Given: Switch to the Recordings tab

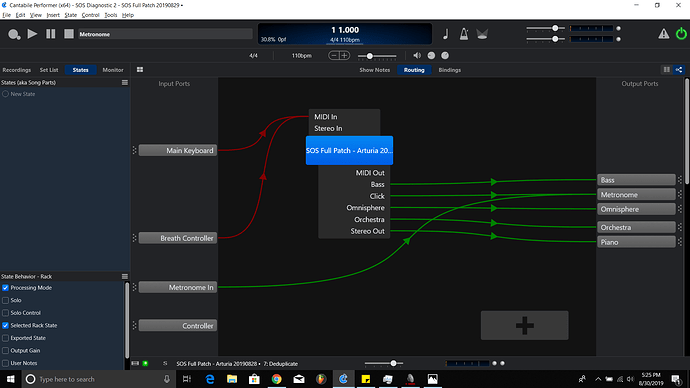Looking at the screenshot, I should pyautogui.click(x=17, y=70).
